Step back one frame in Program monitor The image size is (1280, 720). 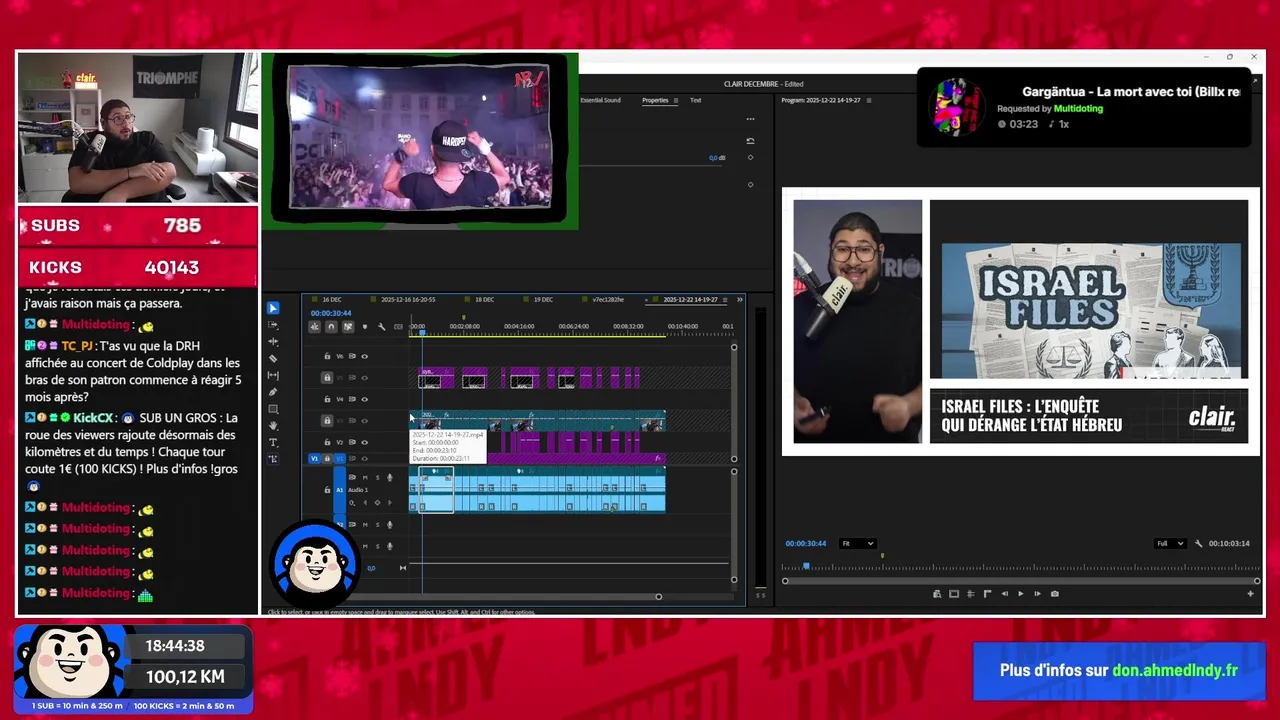coord(1005,594)
